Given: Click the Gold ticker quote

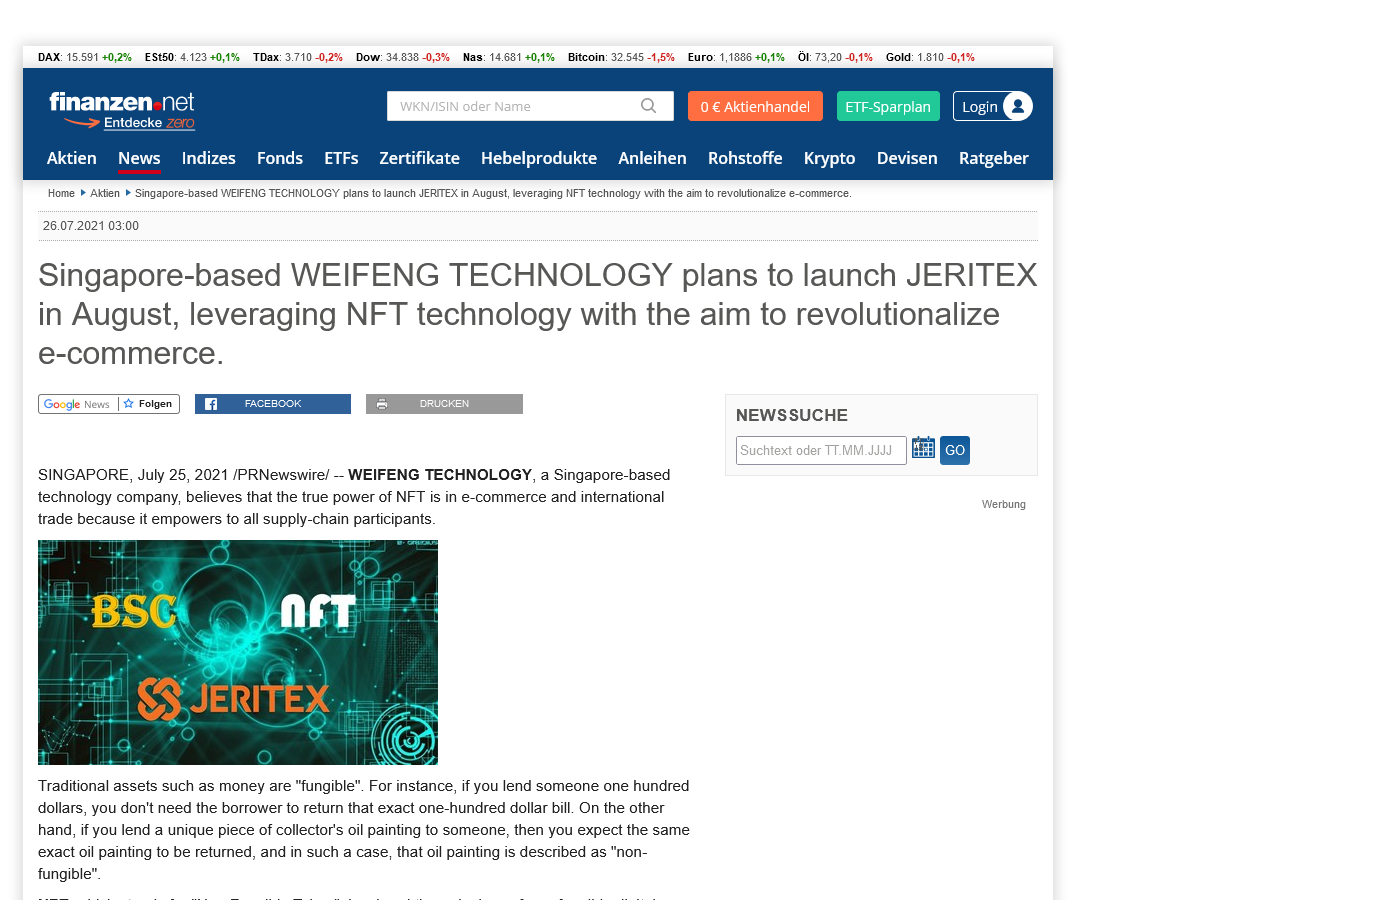Looking at the screenshot, I should click(930, 57).
